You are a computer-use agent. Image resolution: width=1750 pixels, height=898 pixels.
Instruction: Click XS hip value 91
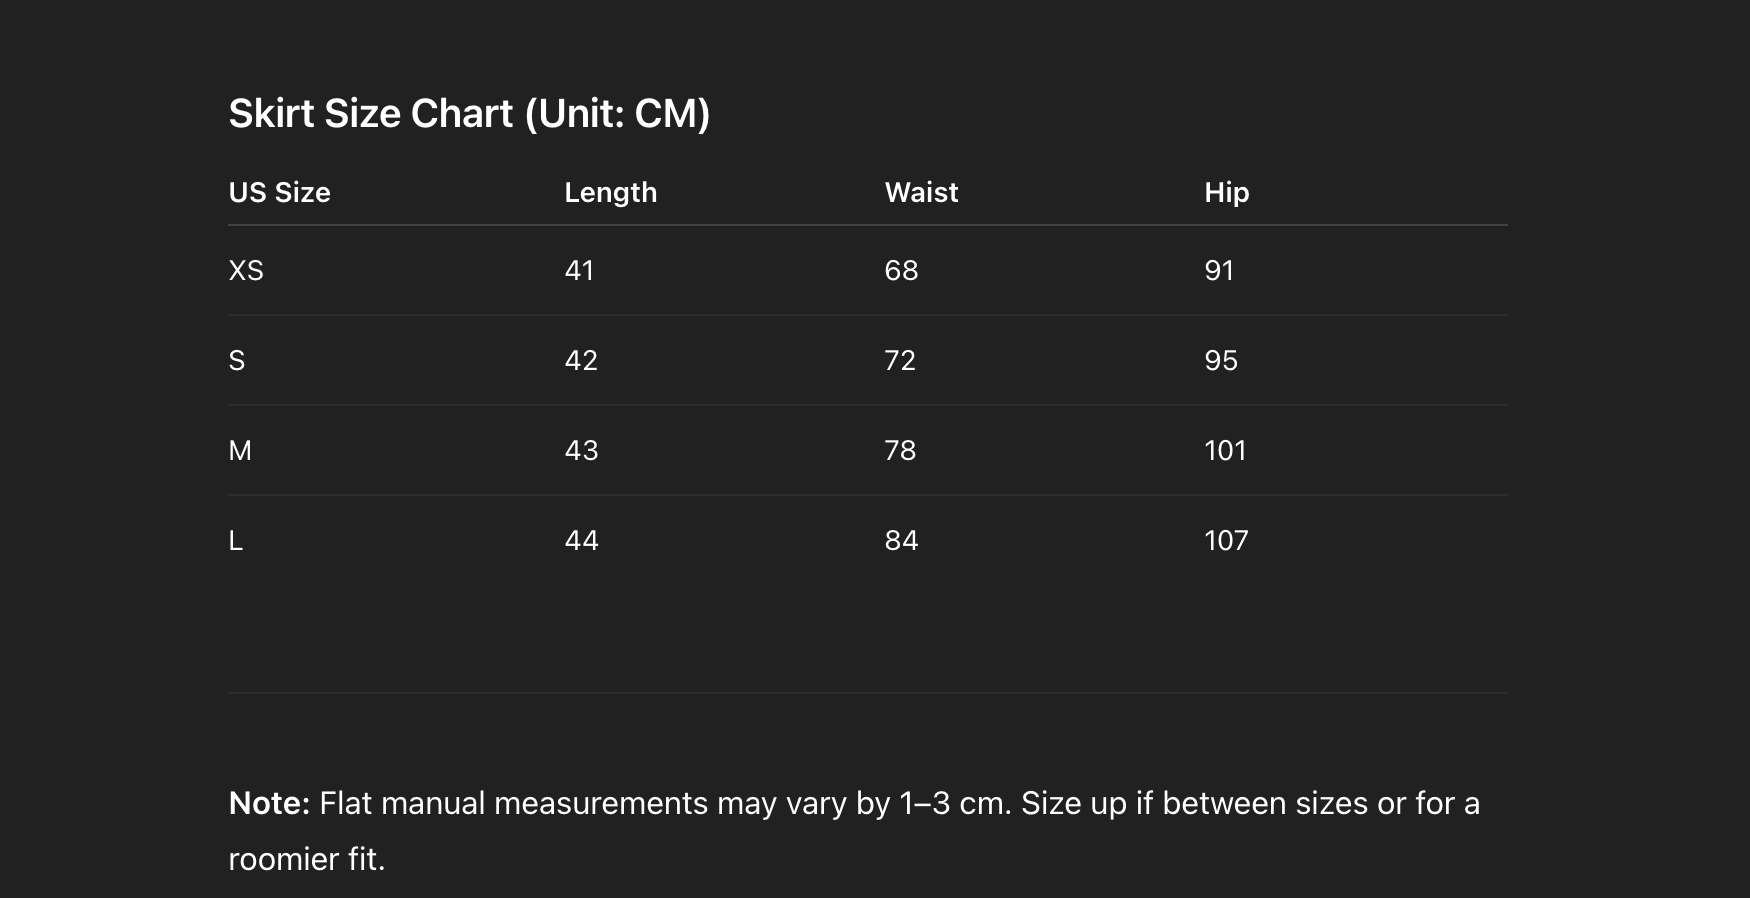click(x=1220, y=270)
